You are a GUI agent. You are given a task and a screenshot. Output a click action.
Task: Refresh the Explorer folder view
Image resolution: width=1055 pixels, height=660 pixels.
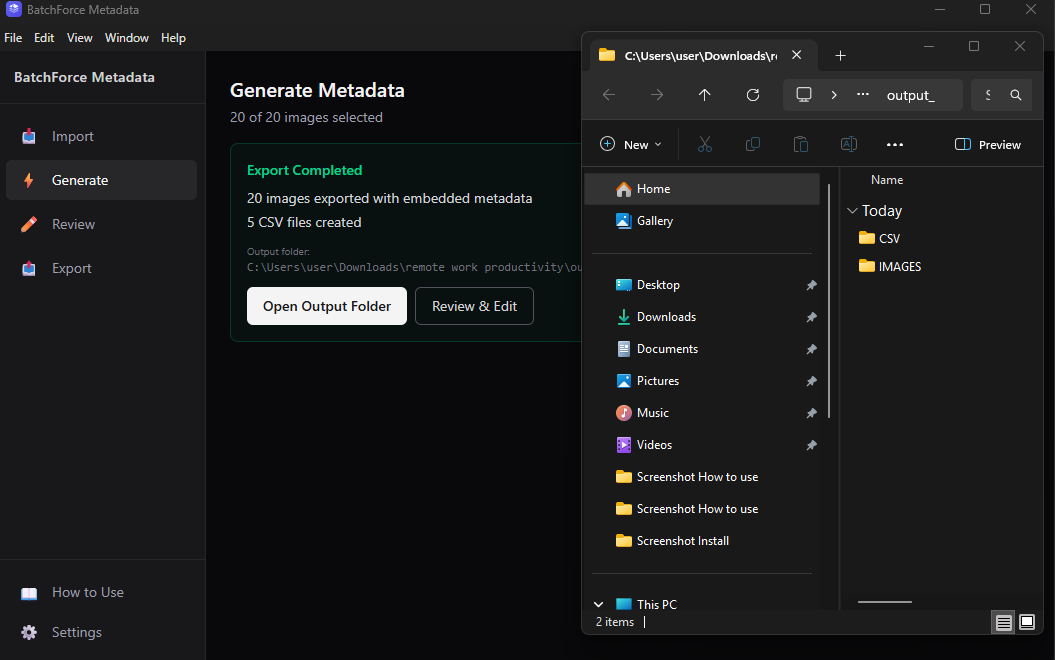753,94
